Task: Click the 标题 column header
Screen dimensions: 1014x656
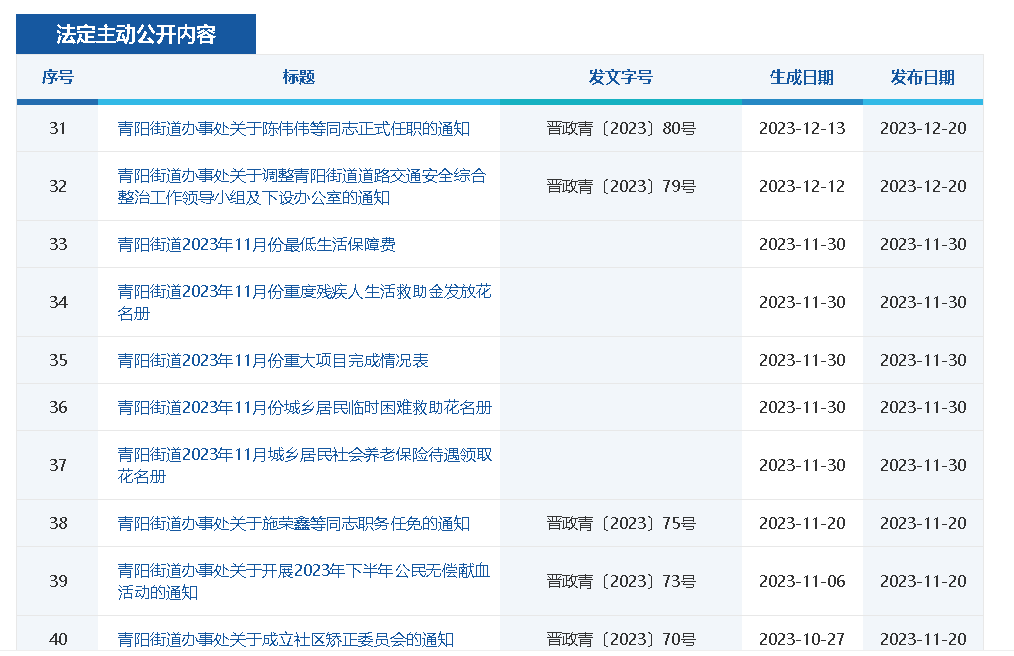Action: coord(299,77)
